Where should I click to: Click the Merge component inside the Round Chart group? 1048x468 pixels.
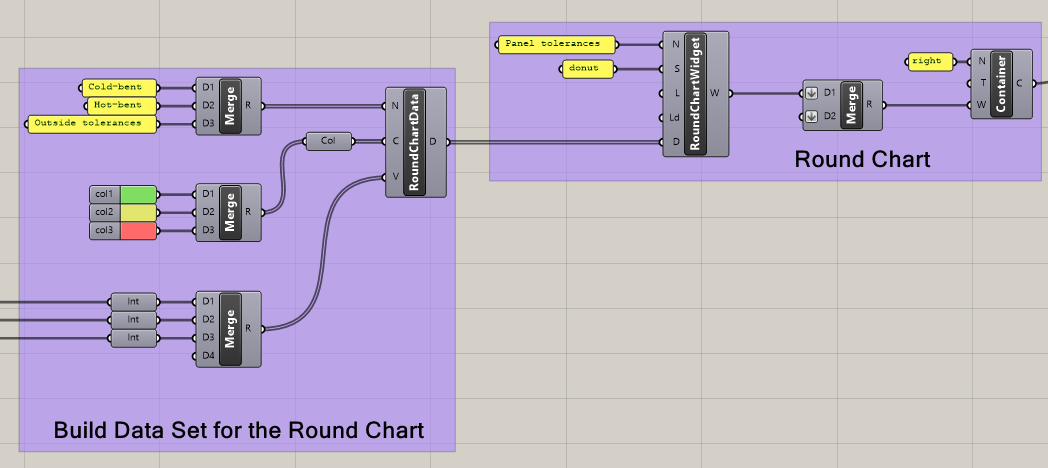851,104
